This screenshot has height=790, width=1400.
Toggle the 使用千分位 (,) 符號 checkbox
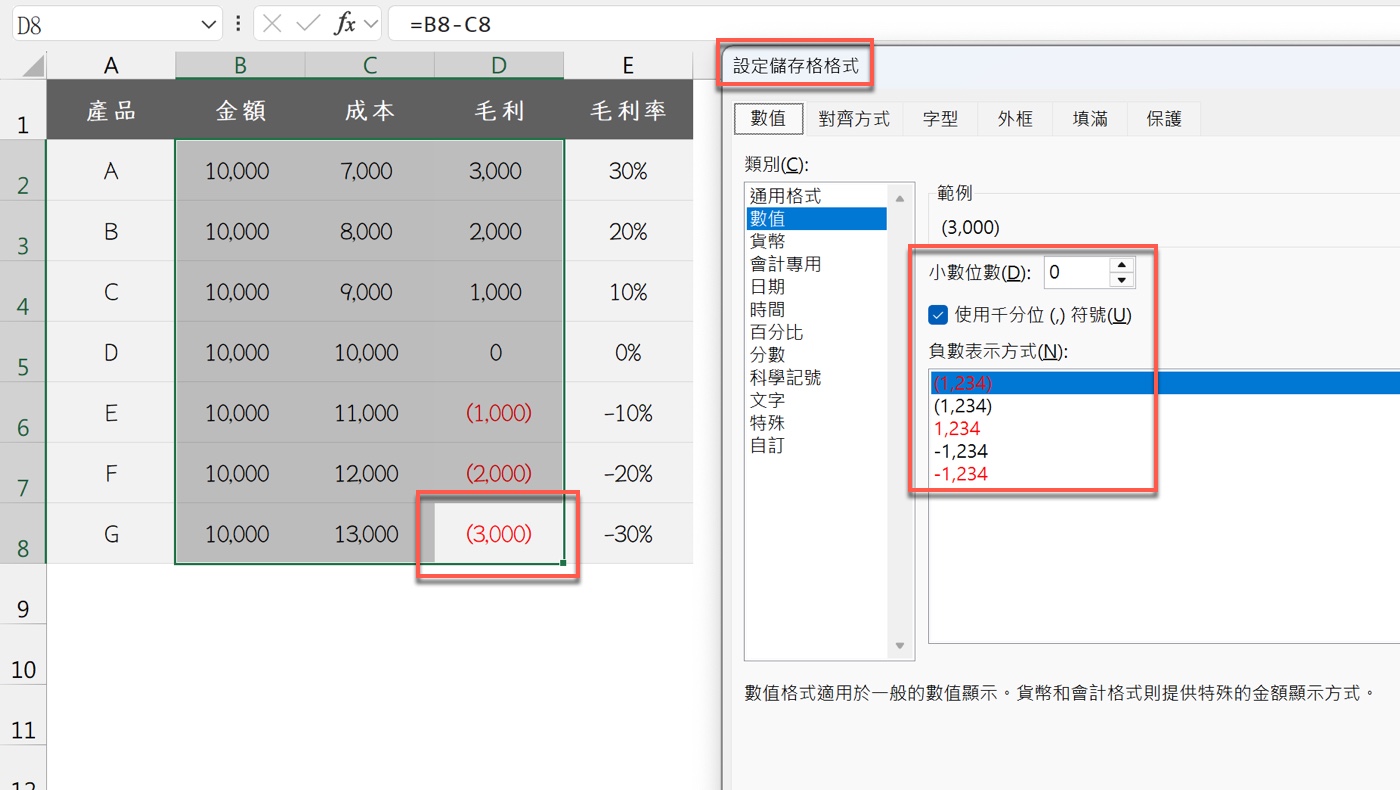coord(938,313)
